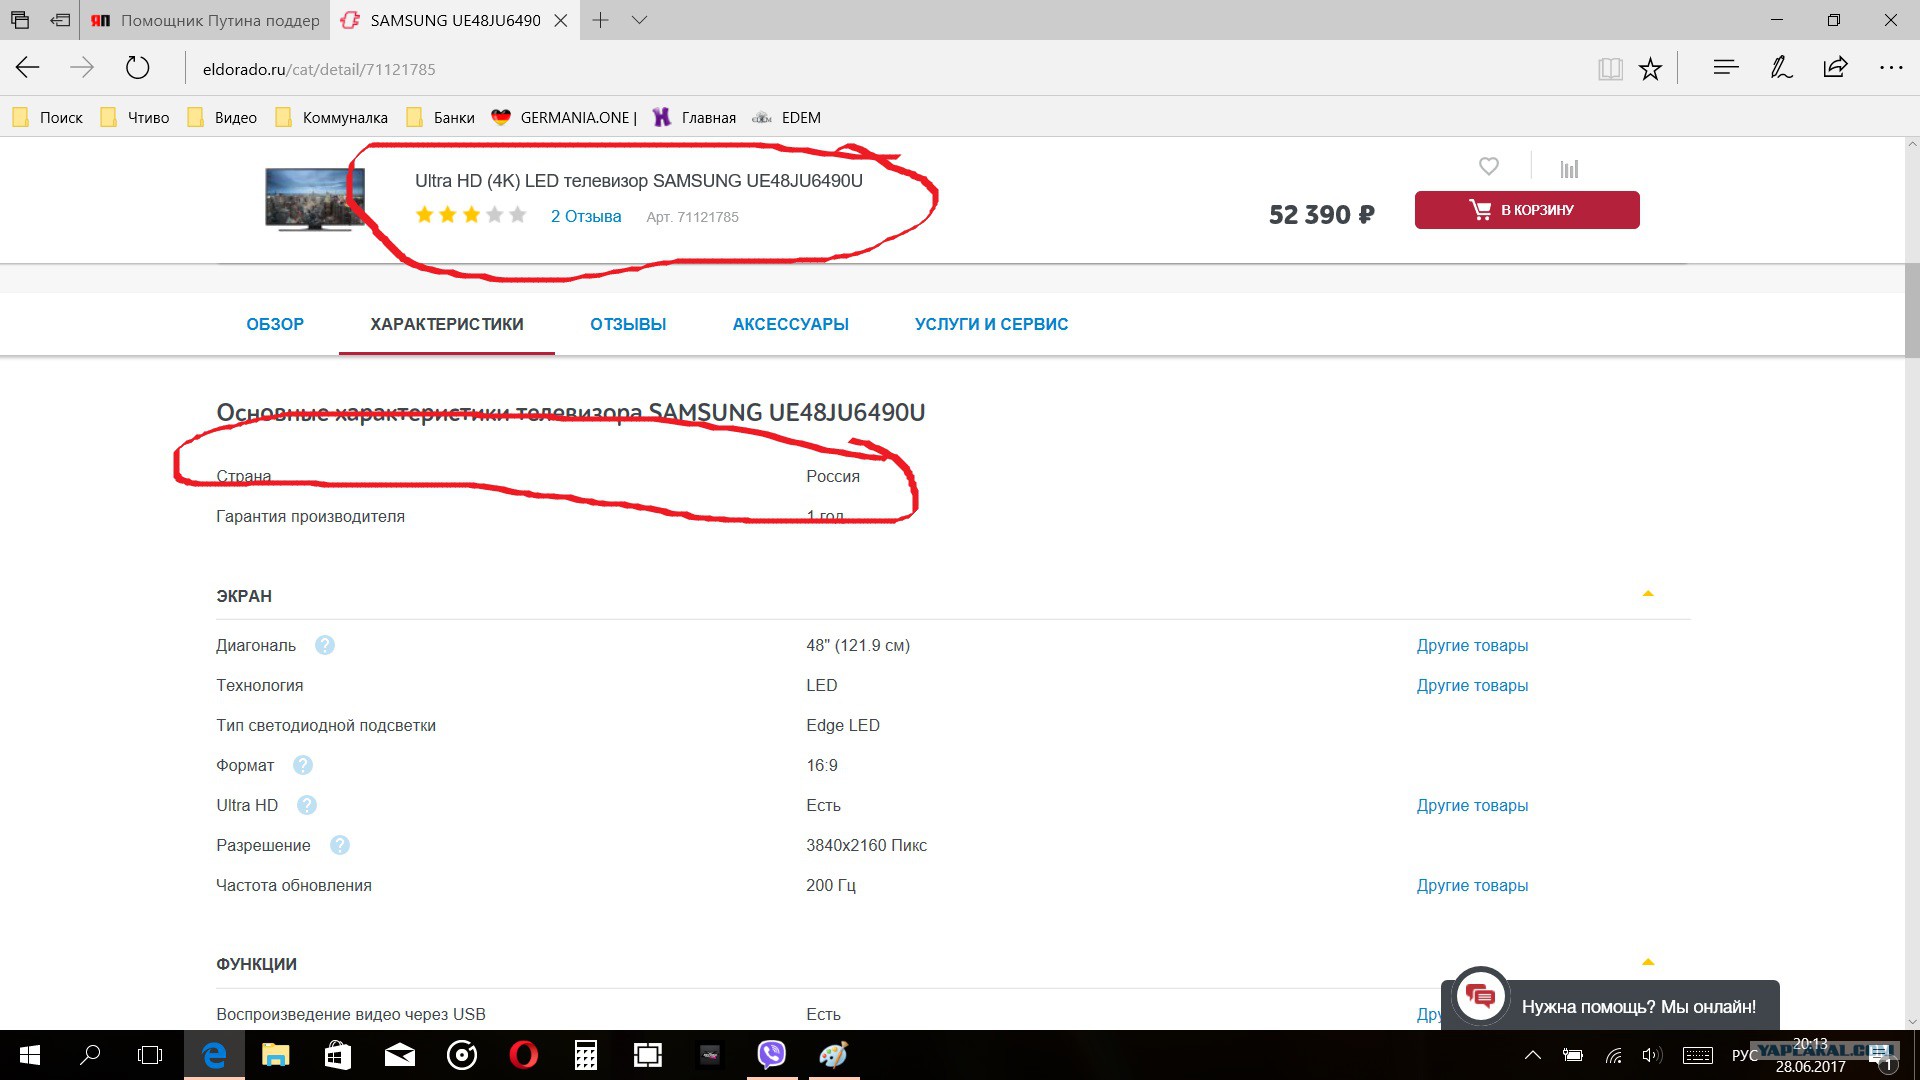
Task: Open Opera browser from the taskbar
Action: point(523,1055)
